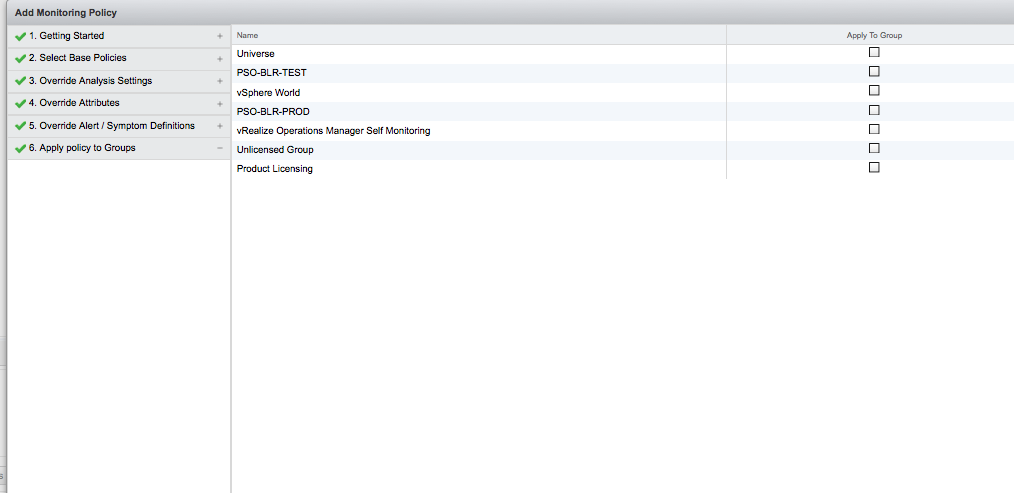Click green checkmark beside Select Base Policies

20,58
